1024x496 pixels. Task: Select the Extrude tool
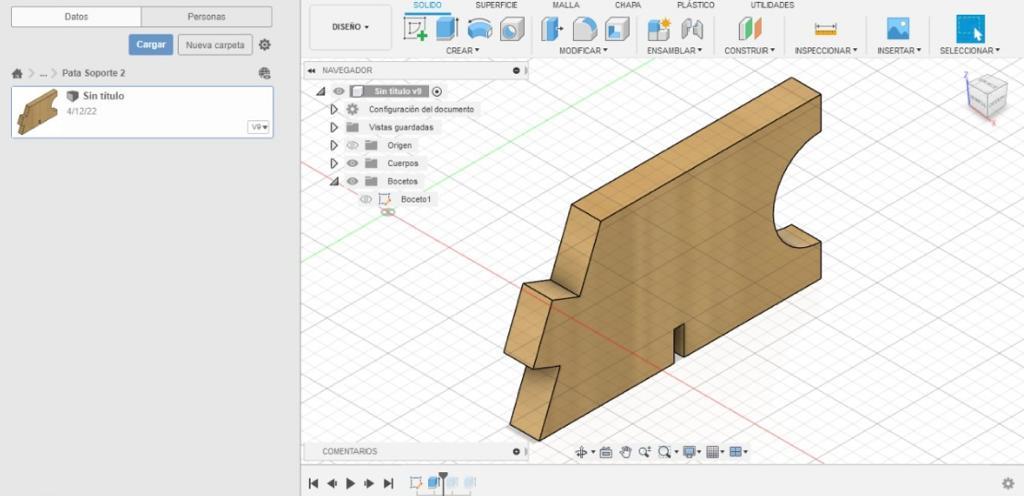447,29
